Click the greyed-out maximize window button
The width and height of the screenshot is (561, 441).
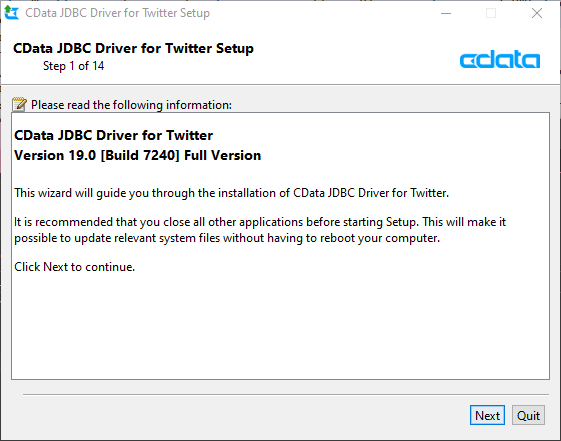491,13
